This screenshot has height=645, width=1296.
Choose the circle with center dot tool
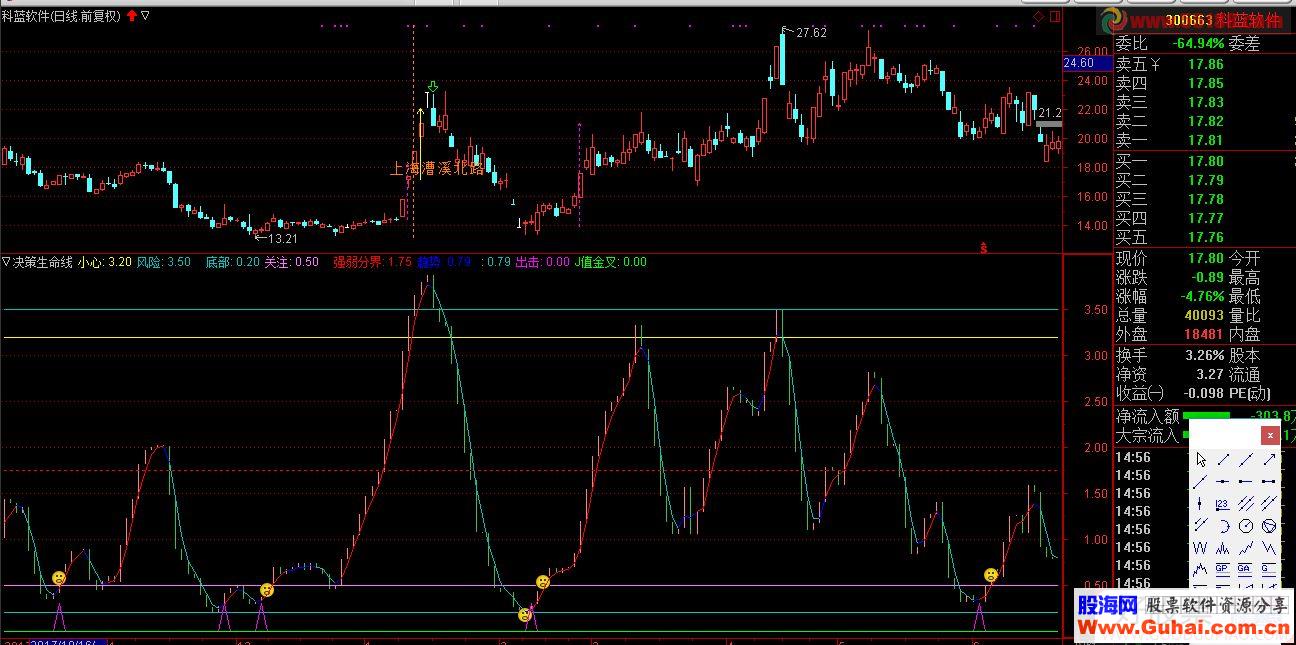pos(1245,525)
